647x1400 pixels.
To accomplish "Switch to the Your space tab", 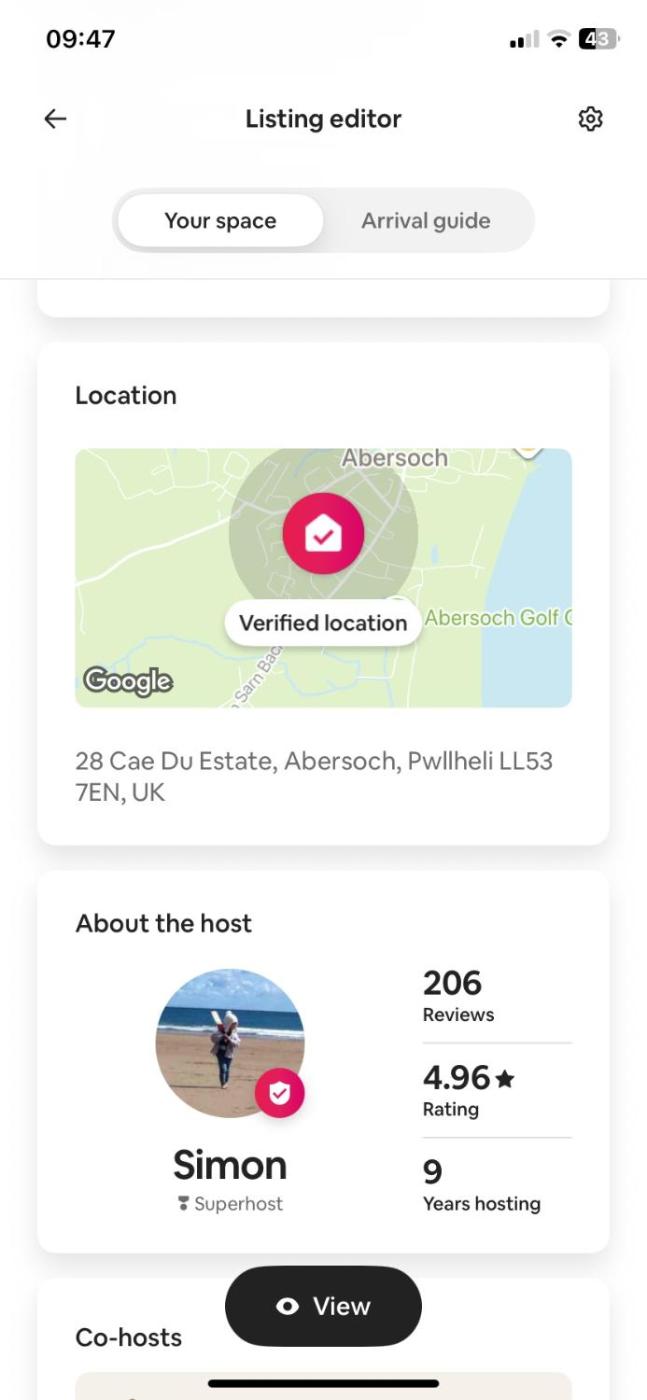I will coord(220,221).
